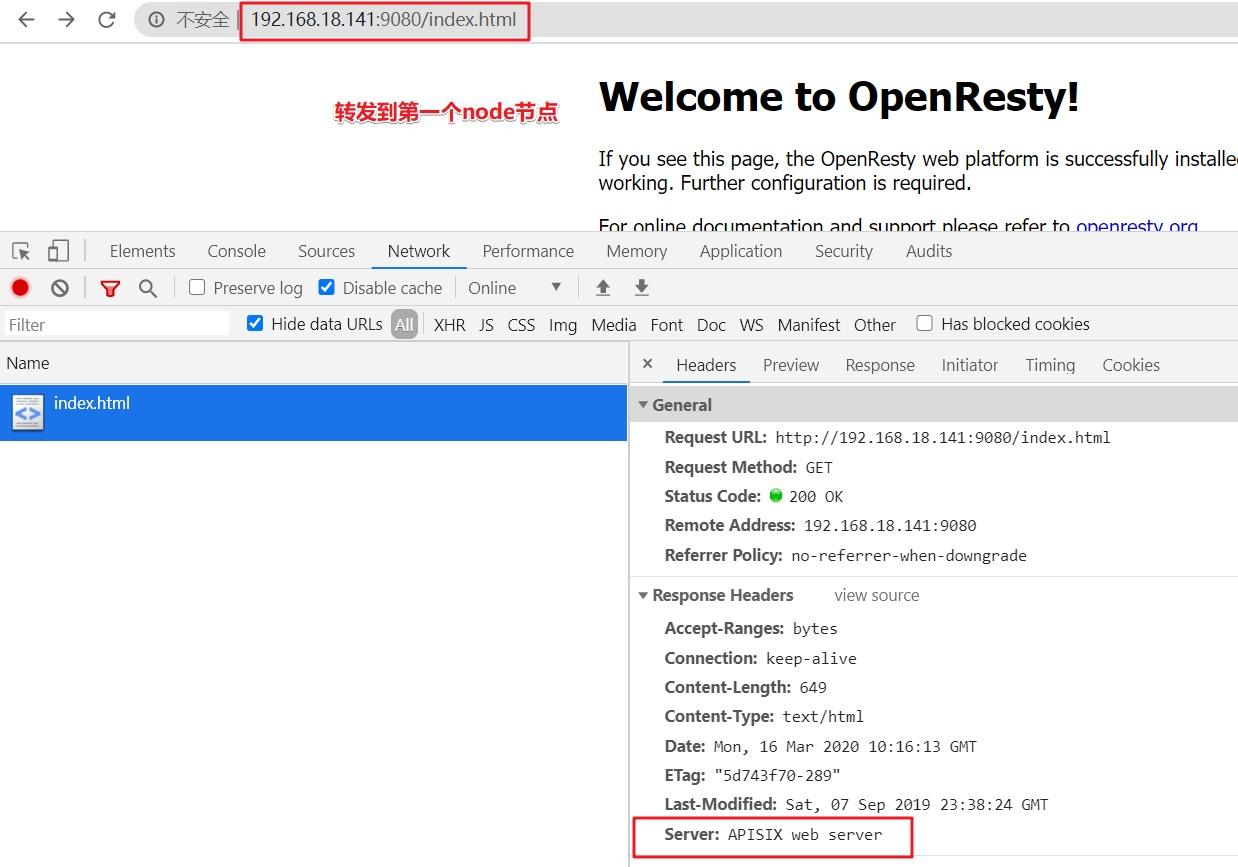Click view source in Response Headers
This screenshot has width=1238, height=867.
coord(877,595)
